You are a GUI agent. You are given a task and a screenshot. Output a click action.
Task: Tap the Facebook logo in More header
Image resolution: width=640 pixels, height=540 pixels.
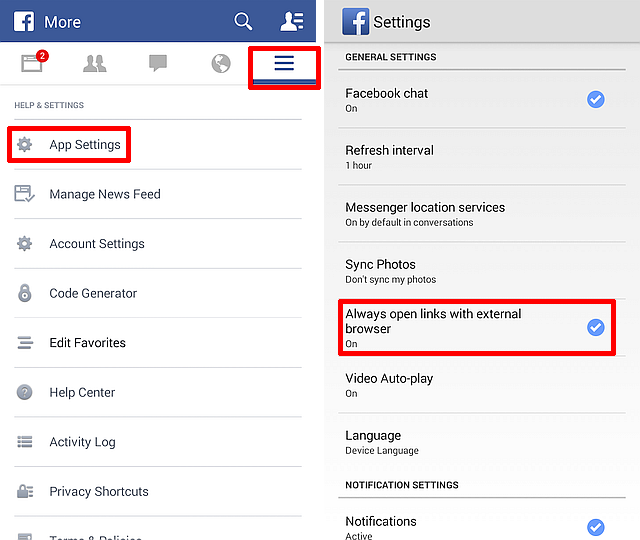pos(24,21)
